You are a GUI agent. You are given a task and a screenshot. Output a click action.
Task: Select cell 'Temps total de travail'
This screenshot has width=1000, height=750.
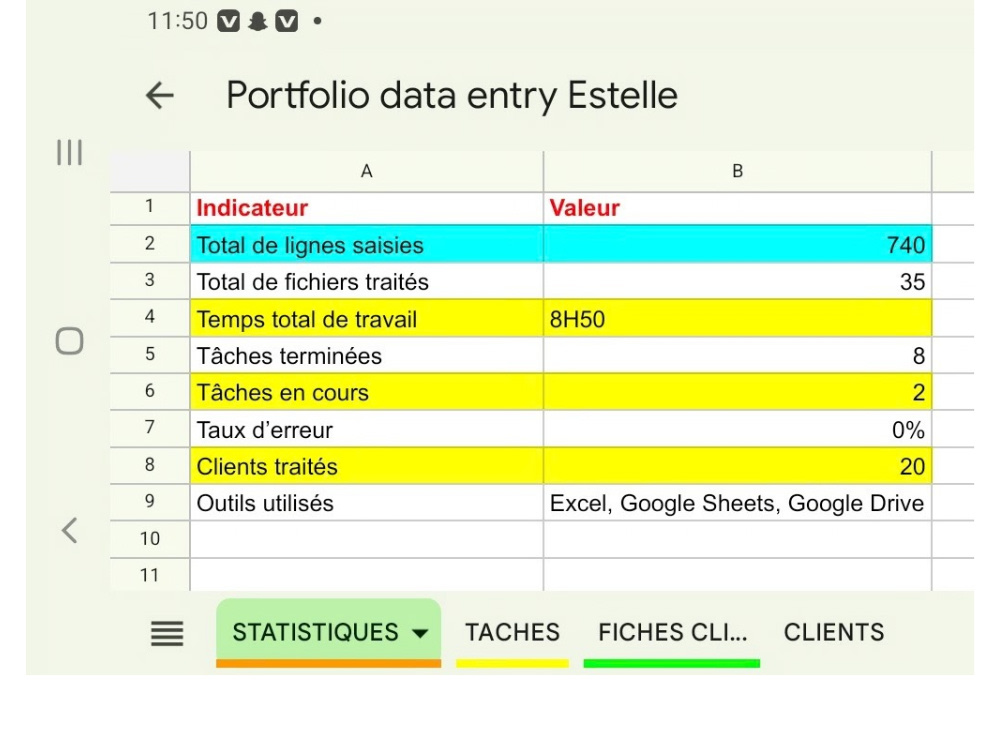pos(367,318)
